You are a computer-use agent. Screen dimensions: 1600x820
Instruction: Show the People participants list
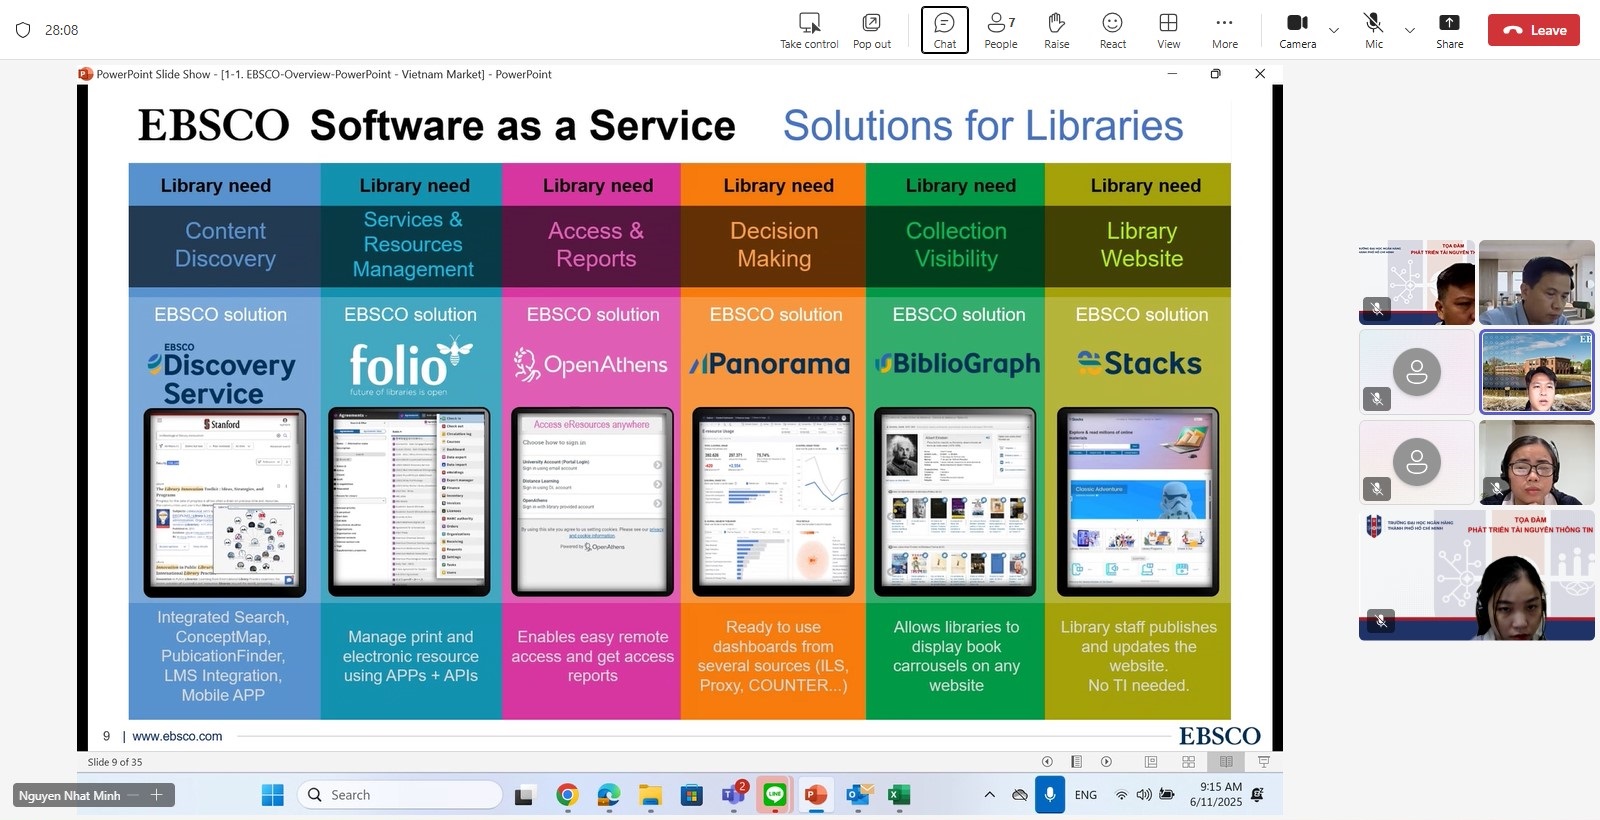[1000, 30]
